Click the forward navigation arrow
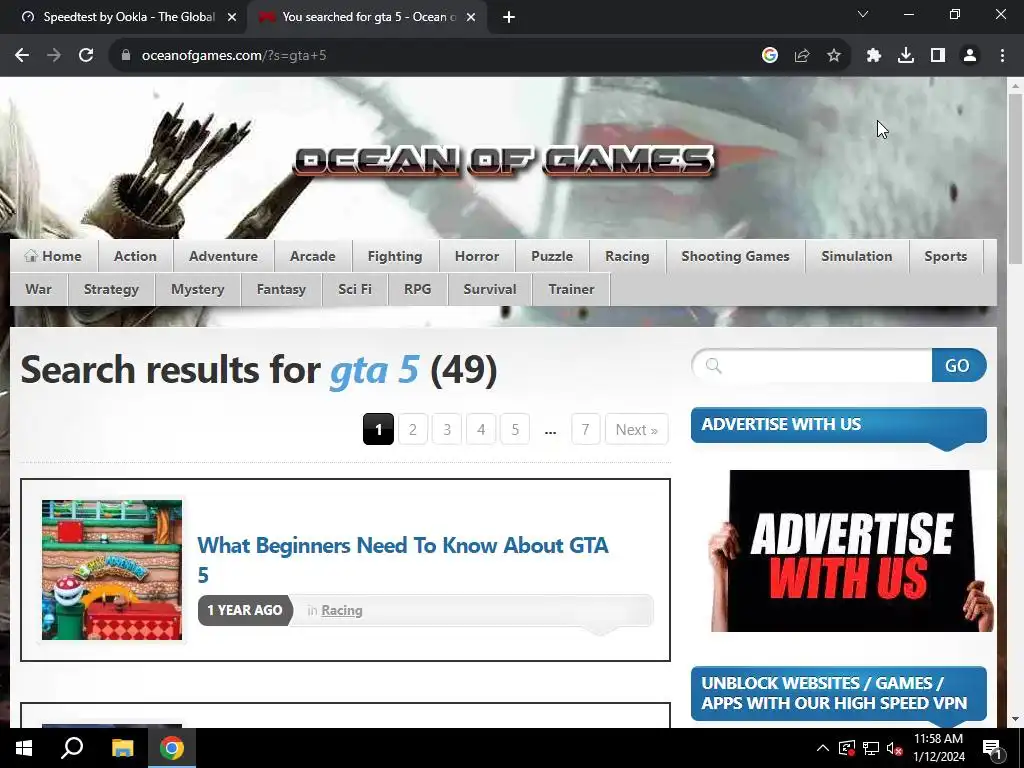 tap(54, 56)
